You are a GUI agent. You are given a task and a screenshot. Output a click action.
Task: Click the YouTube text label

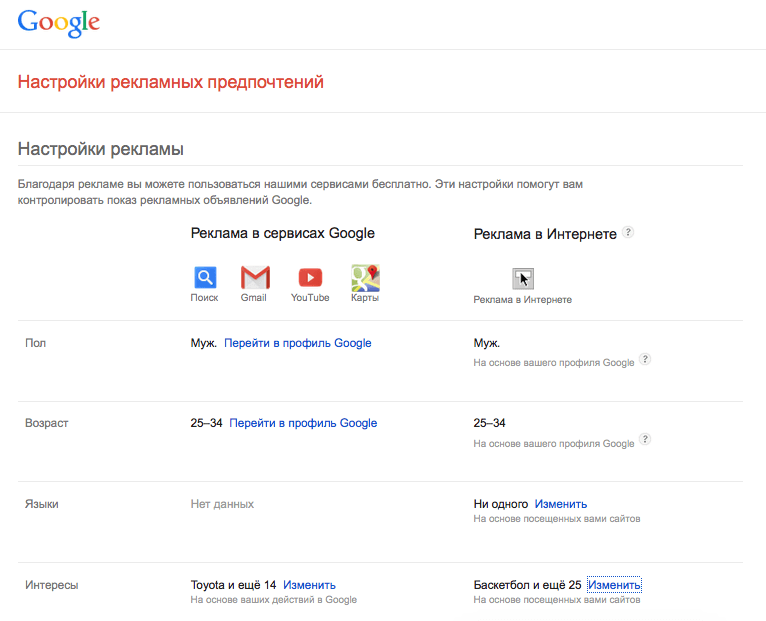[310, 298]
